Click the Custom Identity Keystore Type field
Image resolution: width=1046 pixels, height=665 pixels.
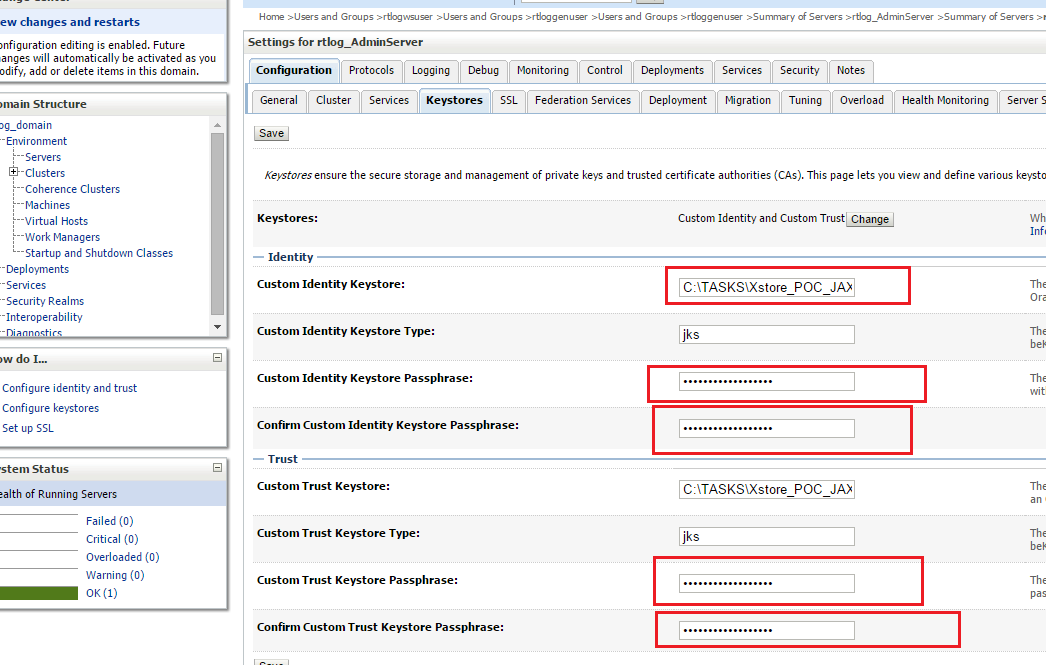point(766,334)
